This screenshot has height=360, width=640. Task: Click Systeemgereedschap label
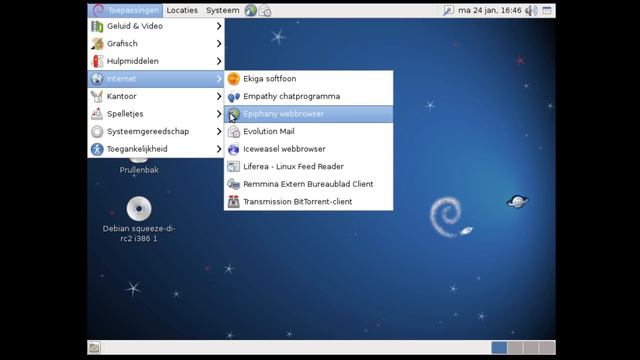coord(148,131)
